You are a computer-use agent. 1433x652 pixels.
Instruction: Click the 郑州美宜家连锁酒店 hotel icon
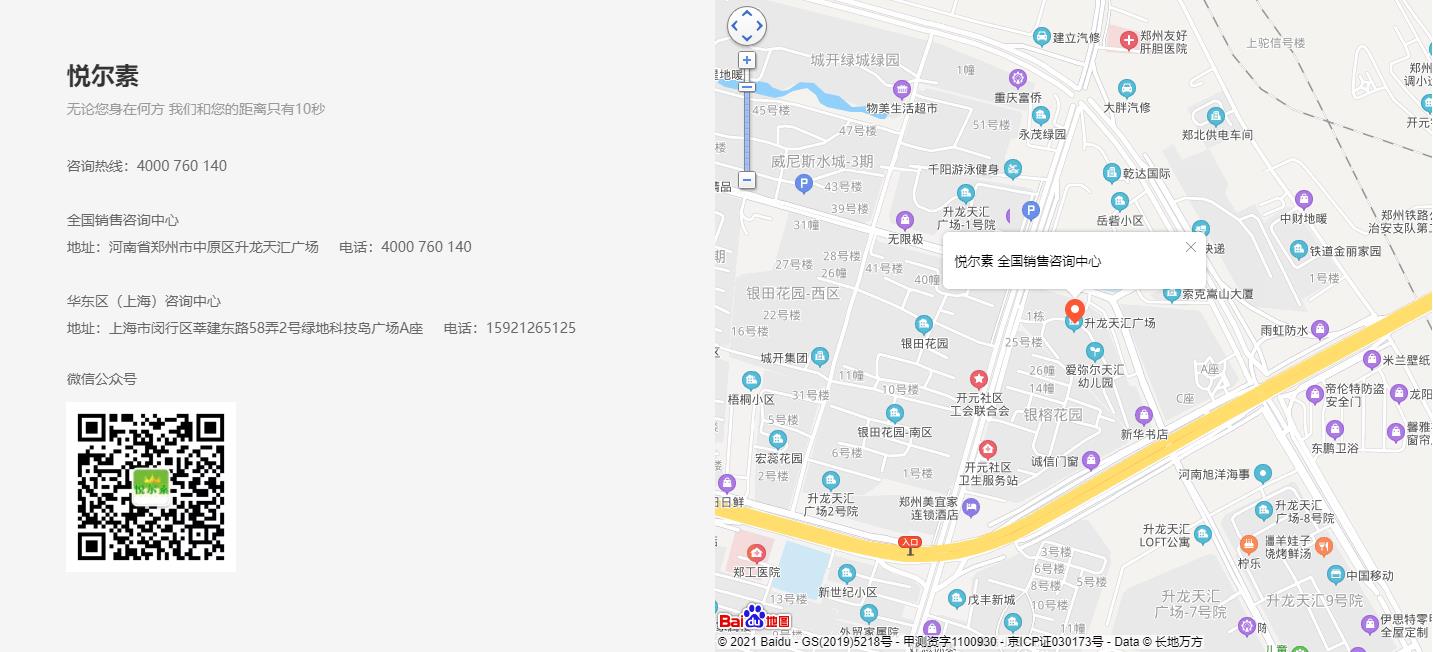click(x=971, y=508)
